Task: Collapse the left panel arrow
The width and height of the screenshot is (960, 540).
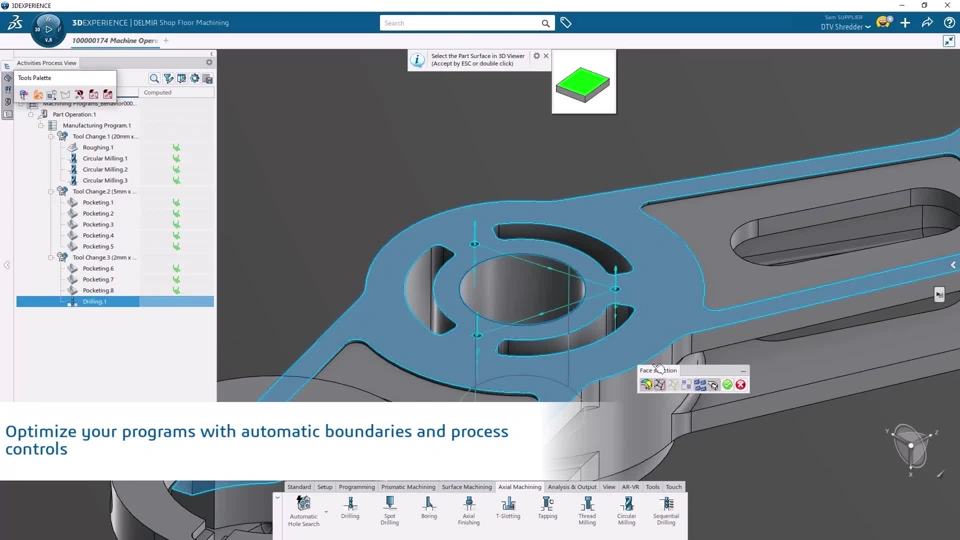Action: point(7,265)
